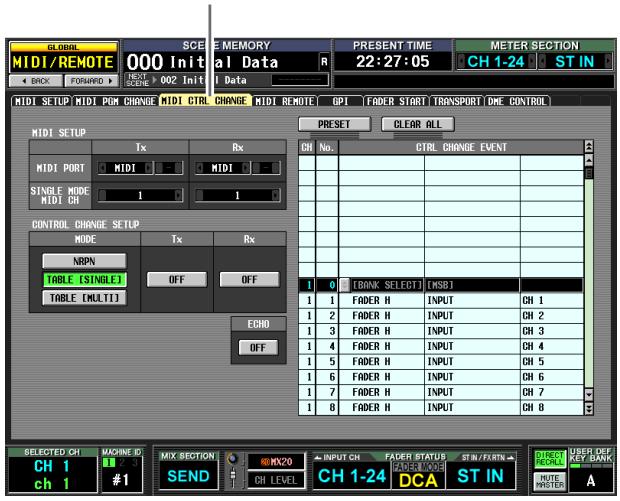Toggle the scene memory R indicator
This screenshot has height=501, width=620.
coord(324,62)
